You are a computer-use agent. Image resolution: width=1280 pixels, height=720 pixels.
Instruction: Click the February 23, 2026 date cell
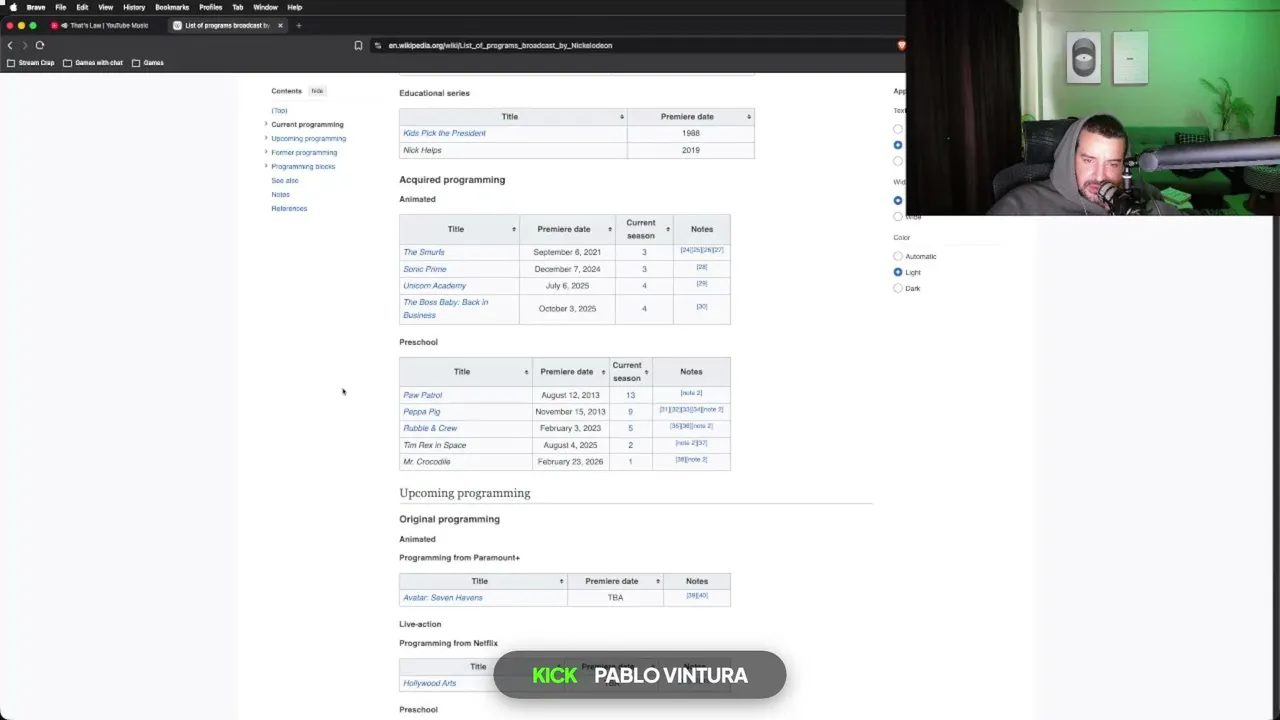570,462
